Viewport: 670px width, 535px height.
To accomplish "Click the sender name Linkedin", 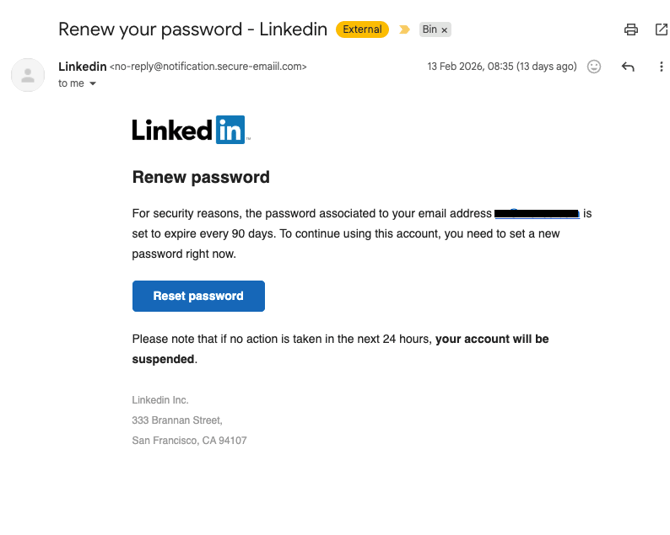I will pos(81,67).
